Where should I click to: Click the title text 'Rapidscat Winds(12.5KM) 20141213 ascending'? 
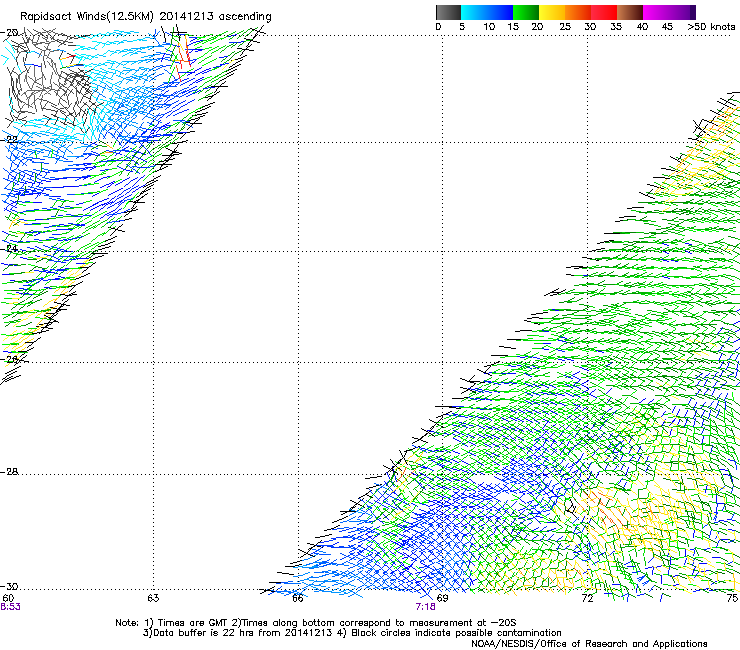(x=146, y=17)
